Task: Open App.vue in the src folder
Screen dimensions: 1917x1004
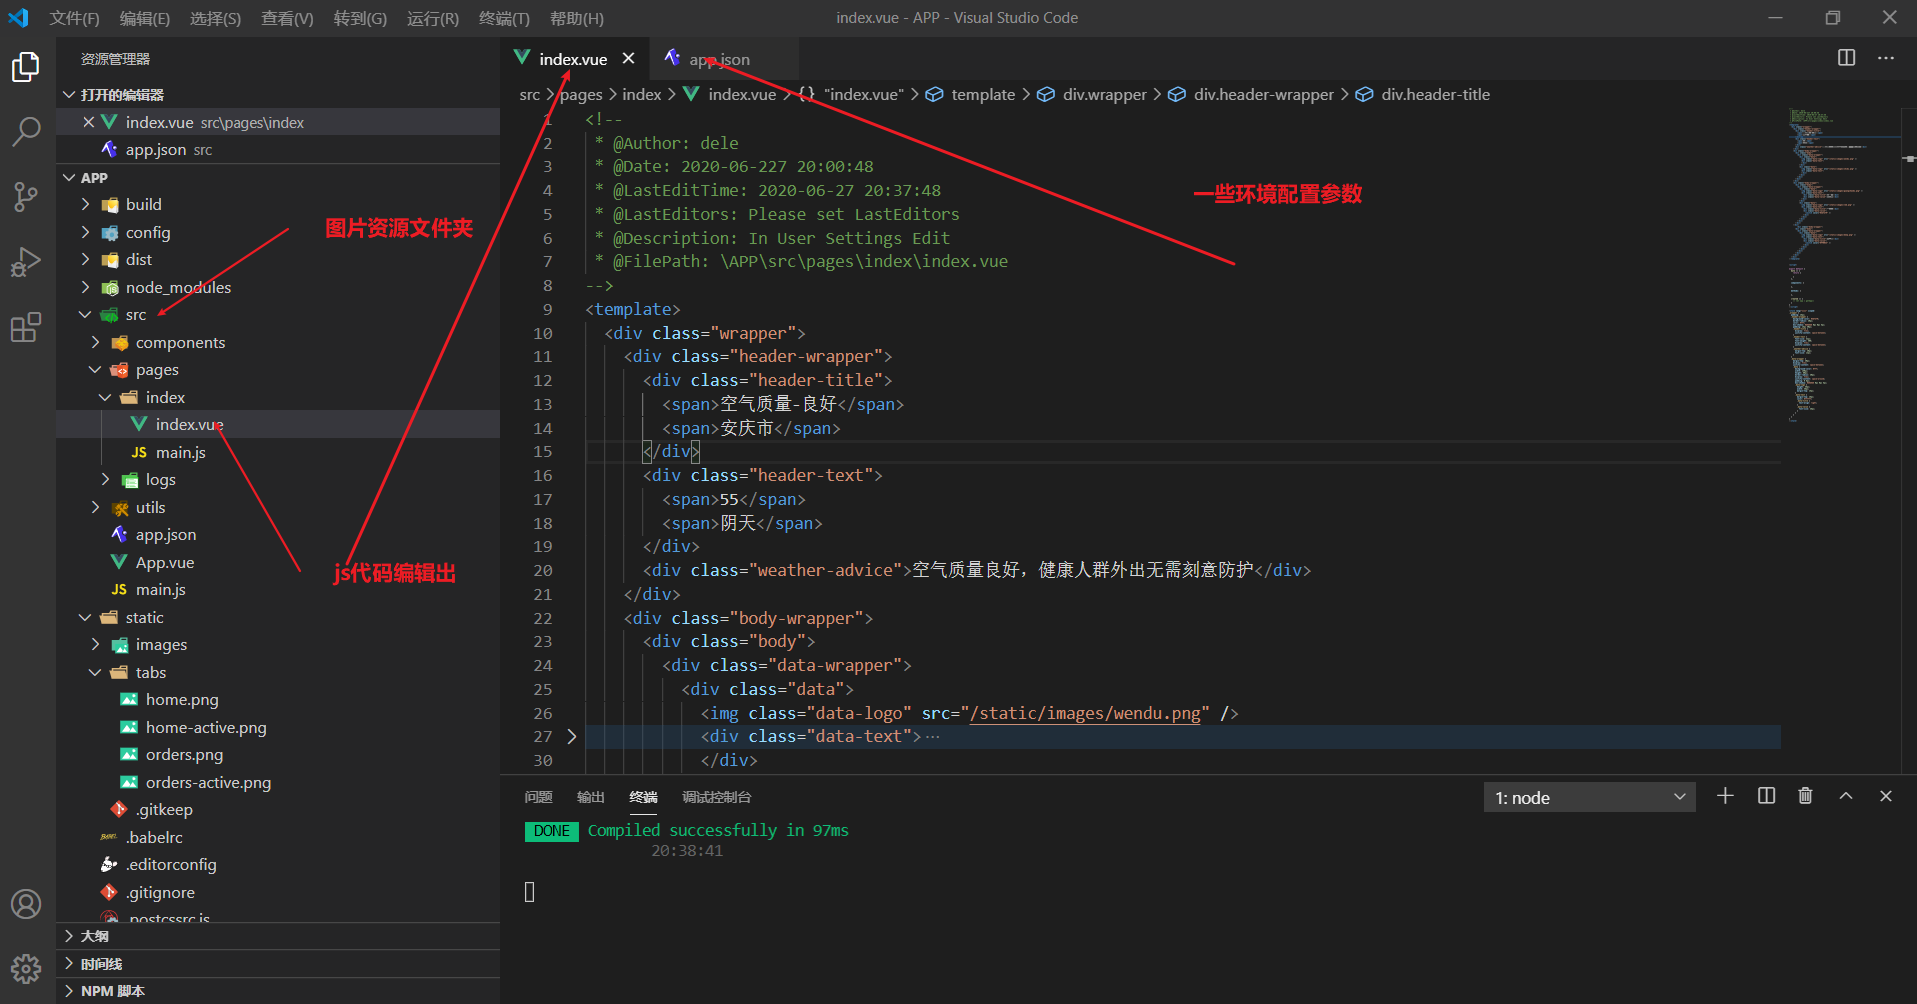Action: [x=278, y=562]
